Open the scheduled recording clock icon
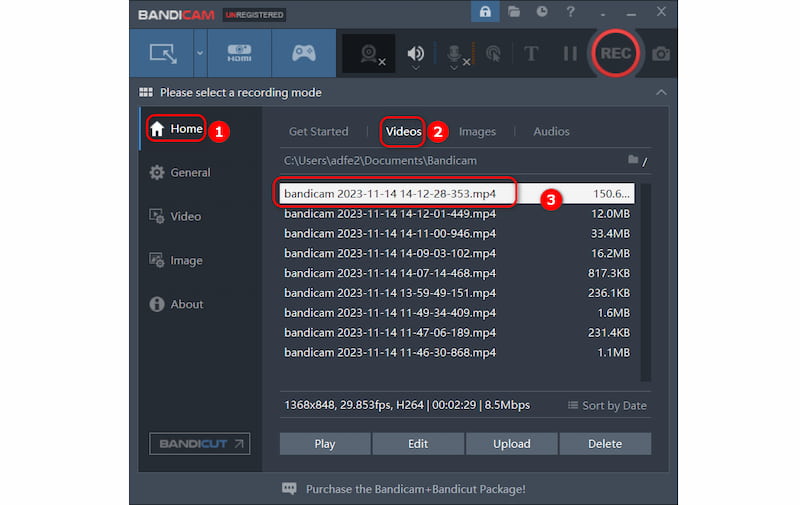 point(541,12)
